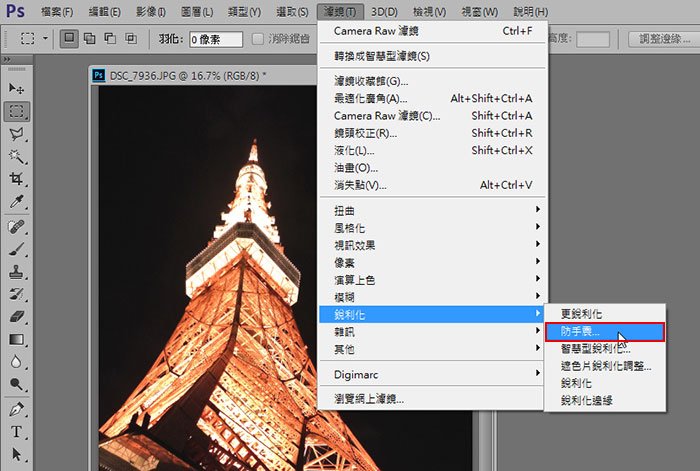Choose 防手震... in sharpen submenu
The image size is (700, 471).
tap(605, 331)
